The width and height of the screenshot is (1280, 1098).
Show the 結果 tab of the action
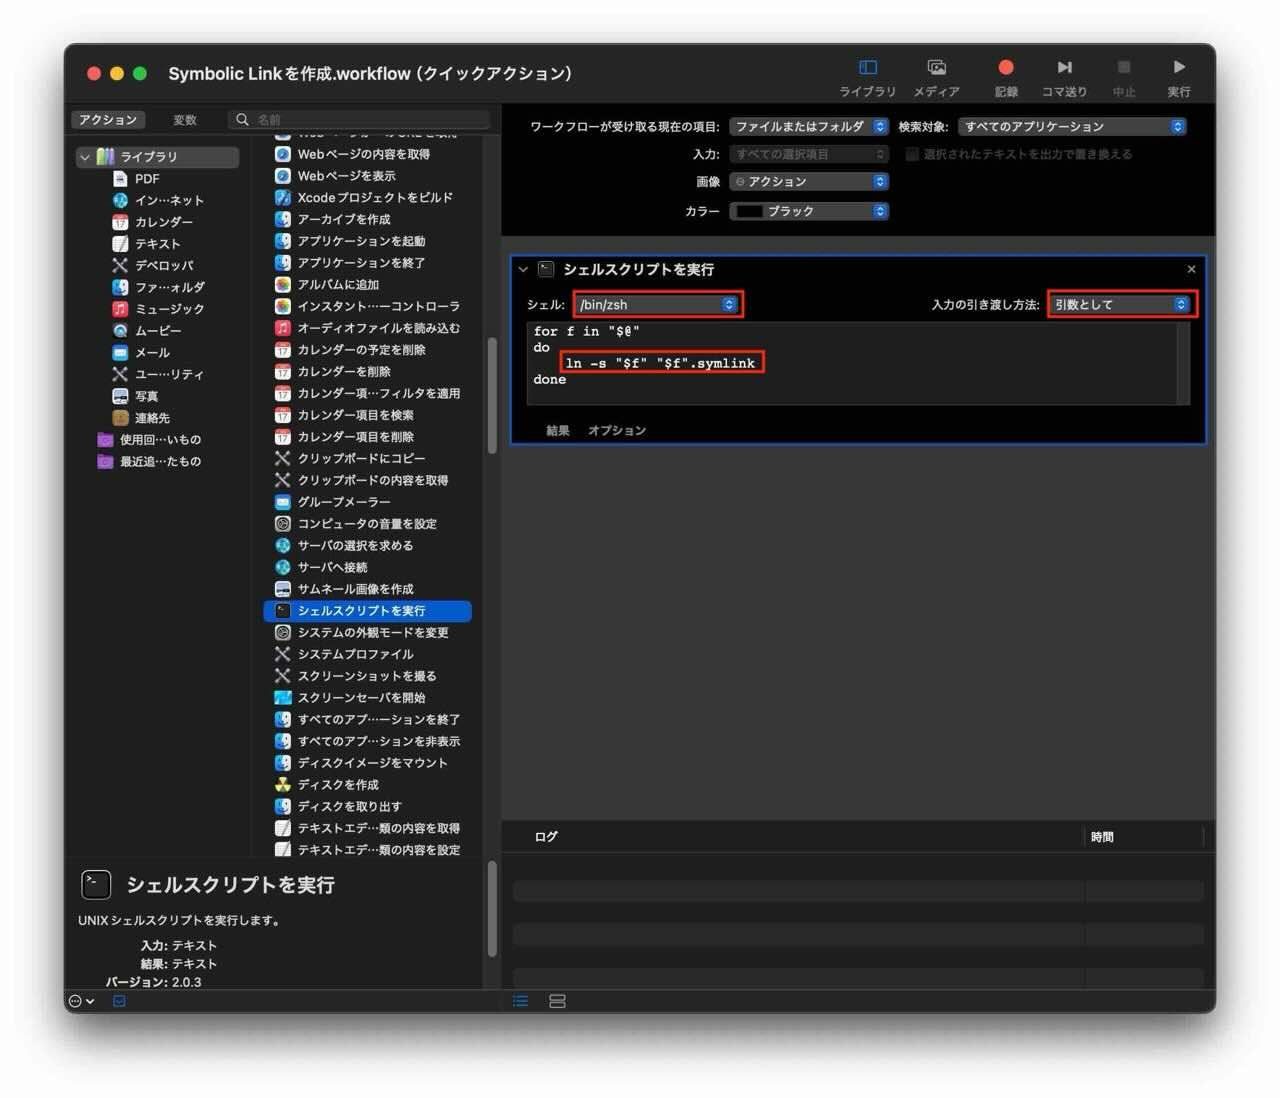(558, 431)
